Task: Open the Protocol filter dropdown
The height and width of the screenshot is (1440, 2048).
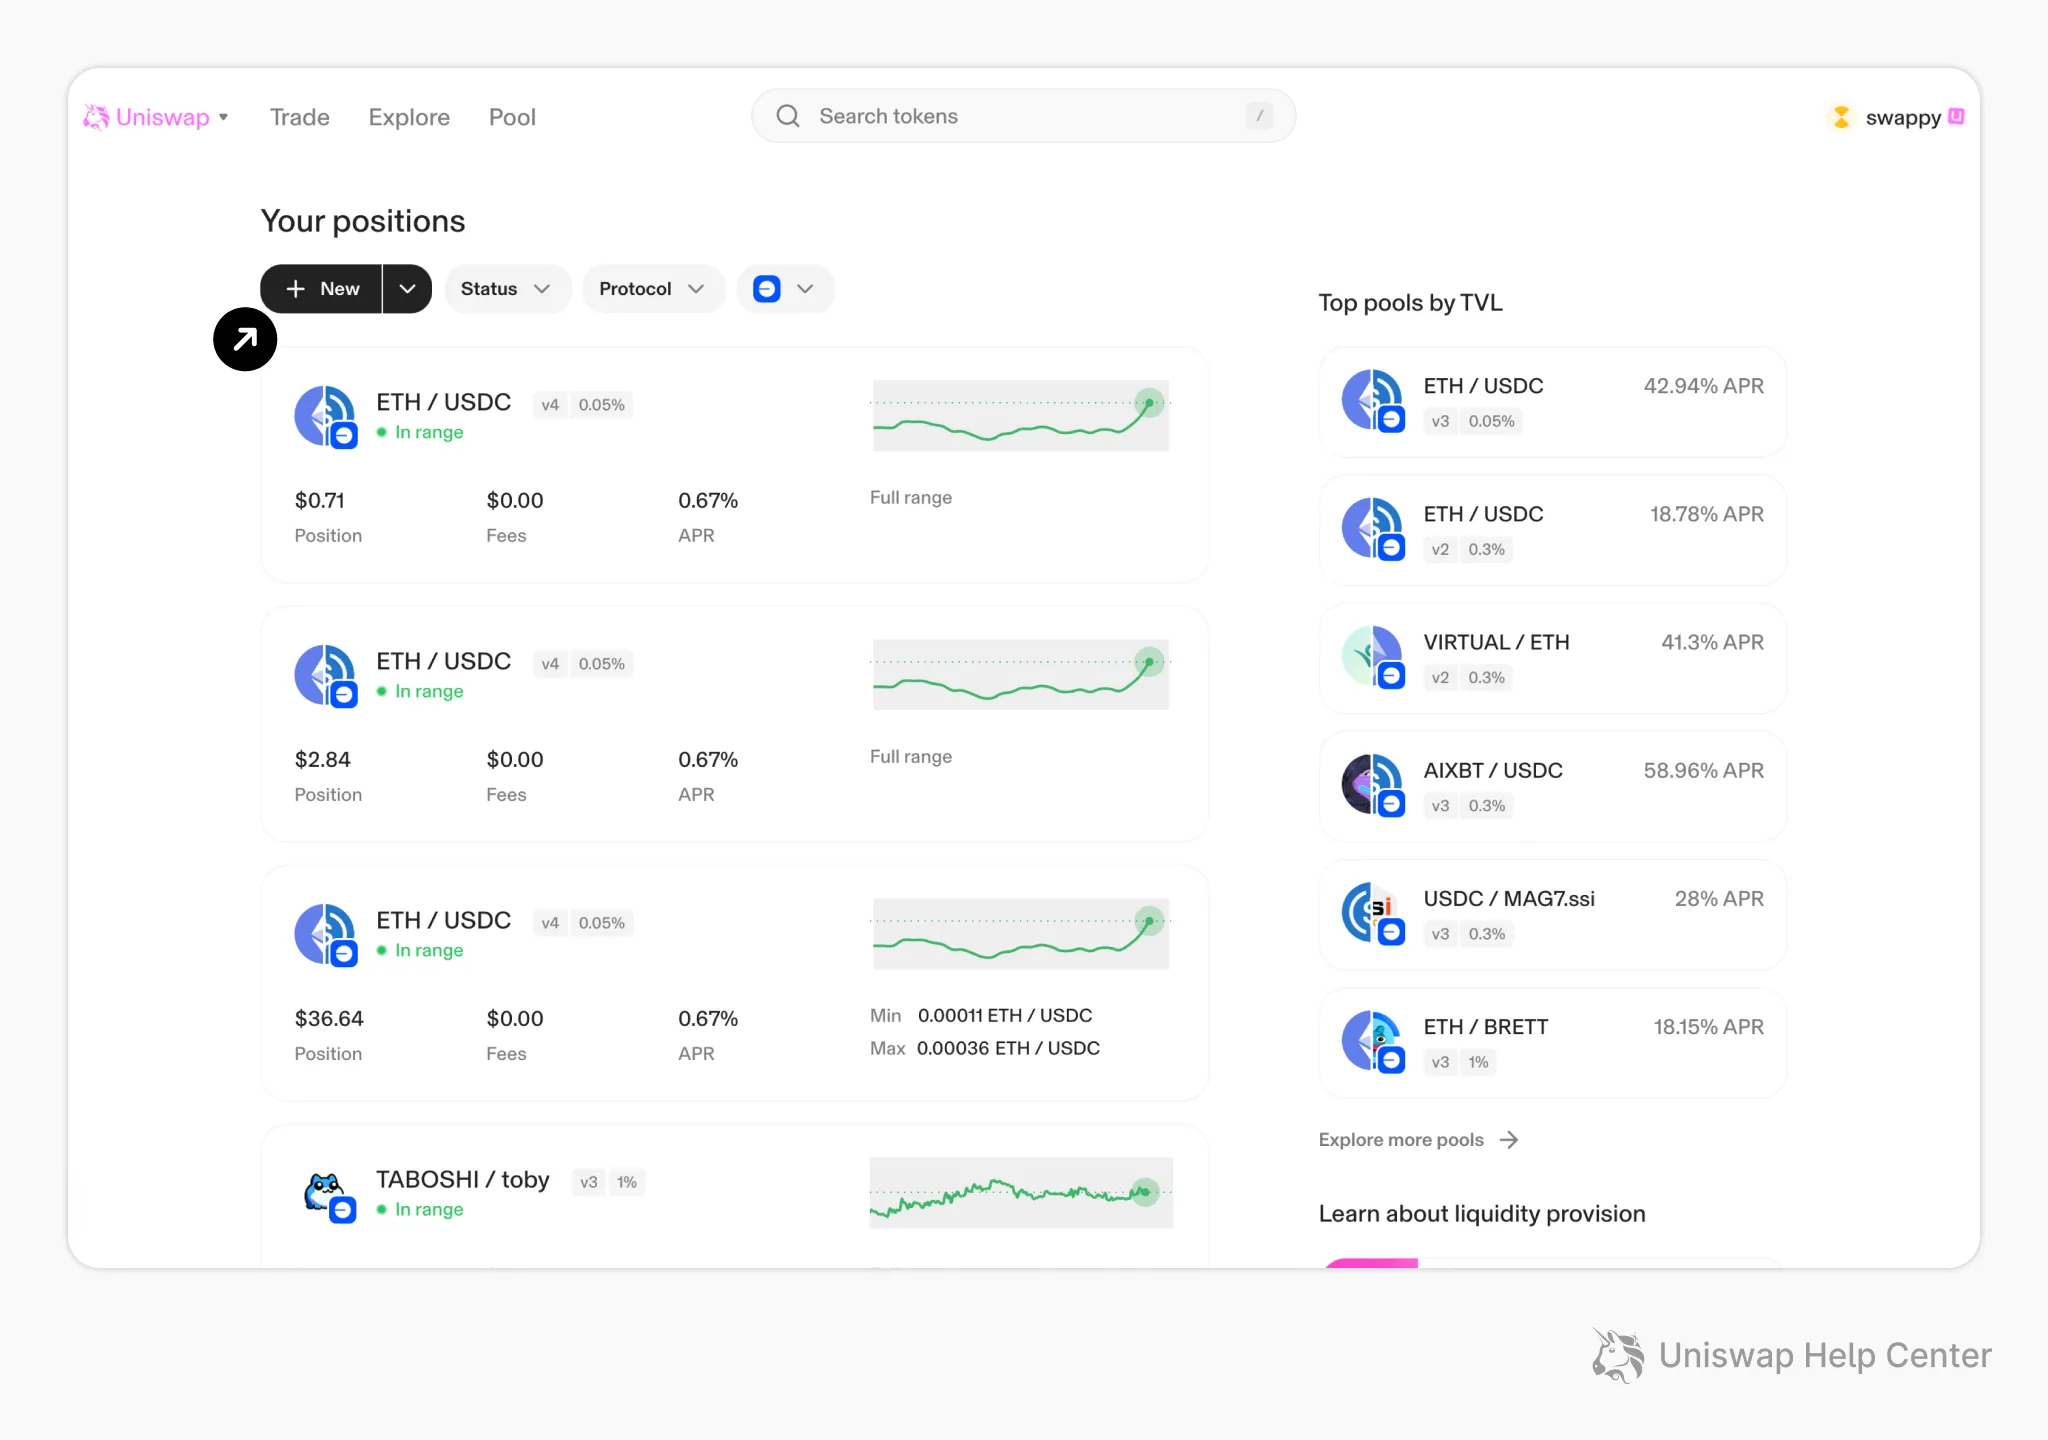Action: pos(652,289)
